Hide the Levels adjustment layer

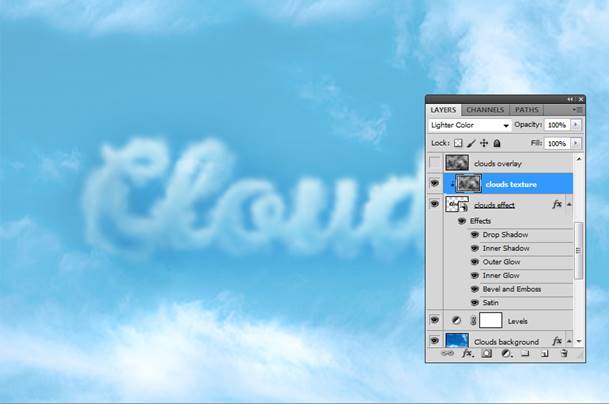(x=435, y=320)
